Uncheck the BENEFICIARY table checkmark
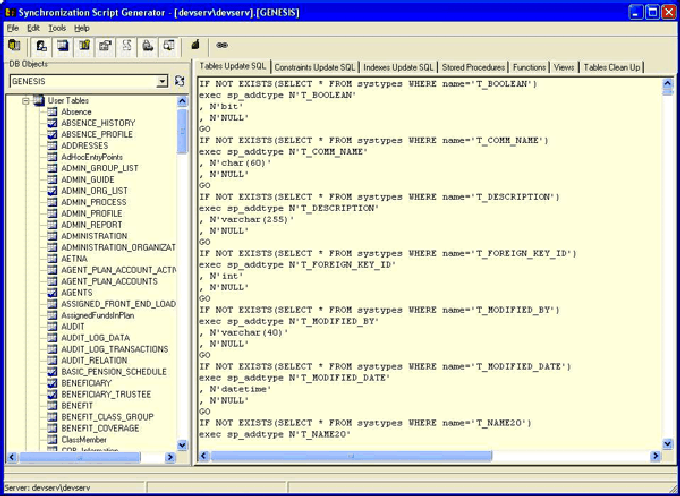Viewport: 680px width, 496px height. [x=52, y=383]
